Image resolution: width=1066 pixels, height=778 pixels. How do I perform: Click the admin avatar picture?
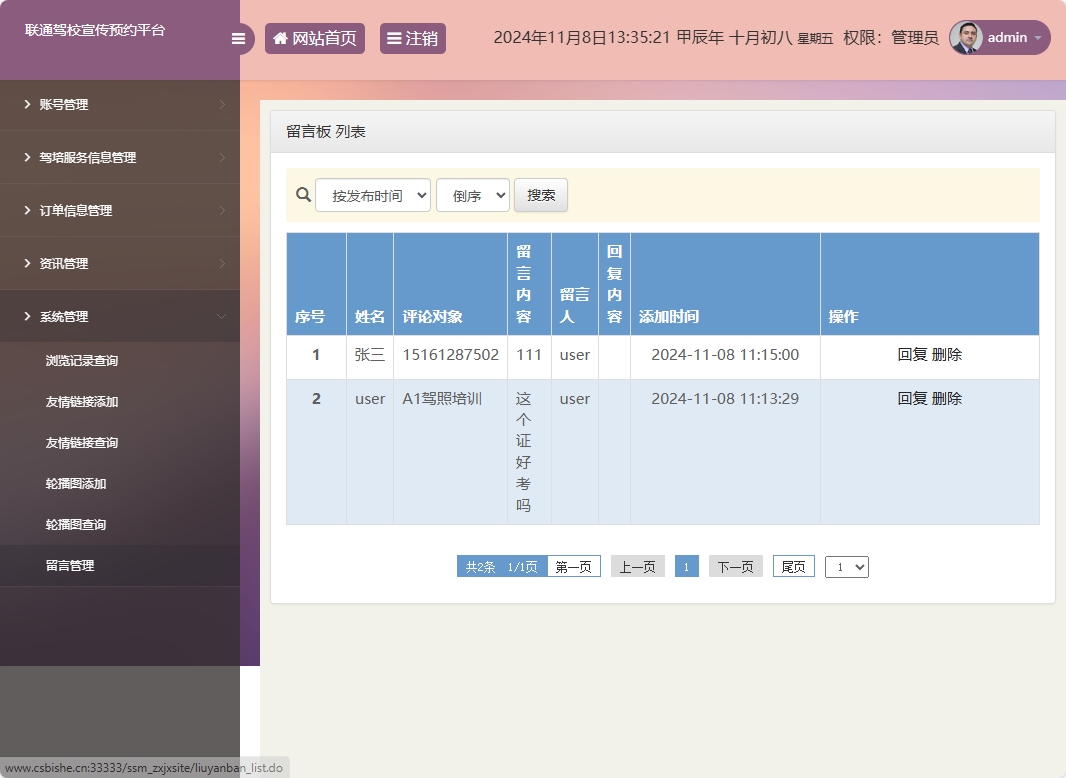coord(968,38)
